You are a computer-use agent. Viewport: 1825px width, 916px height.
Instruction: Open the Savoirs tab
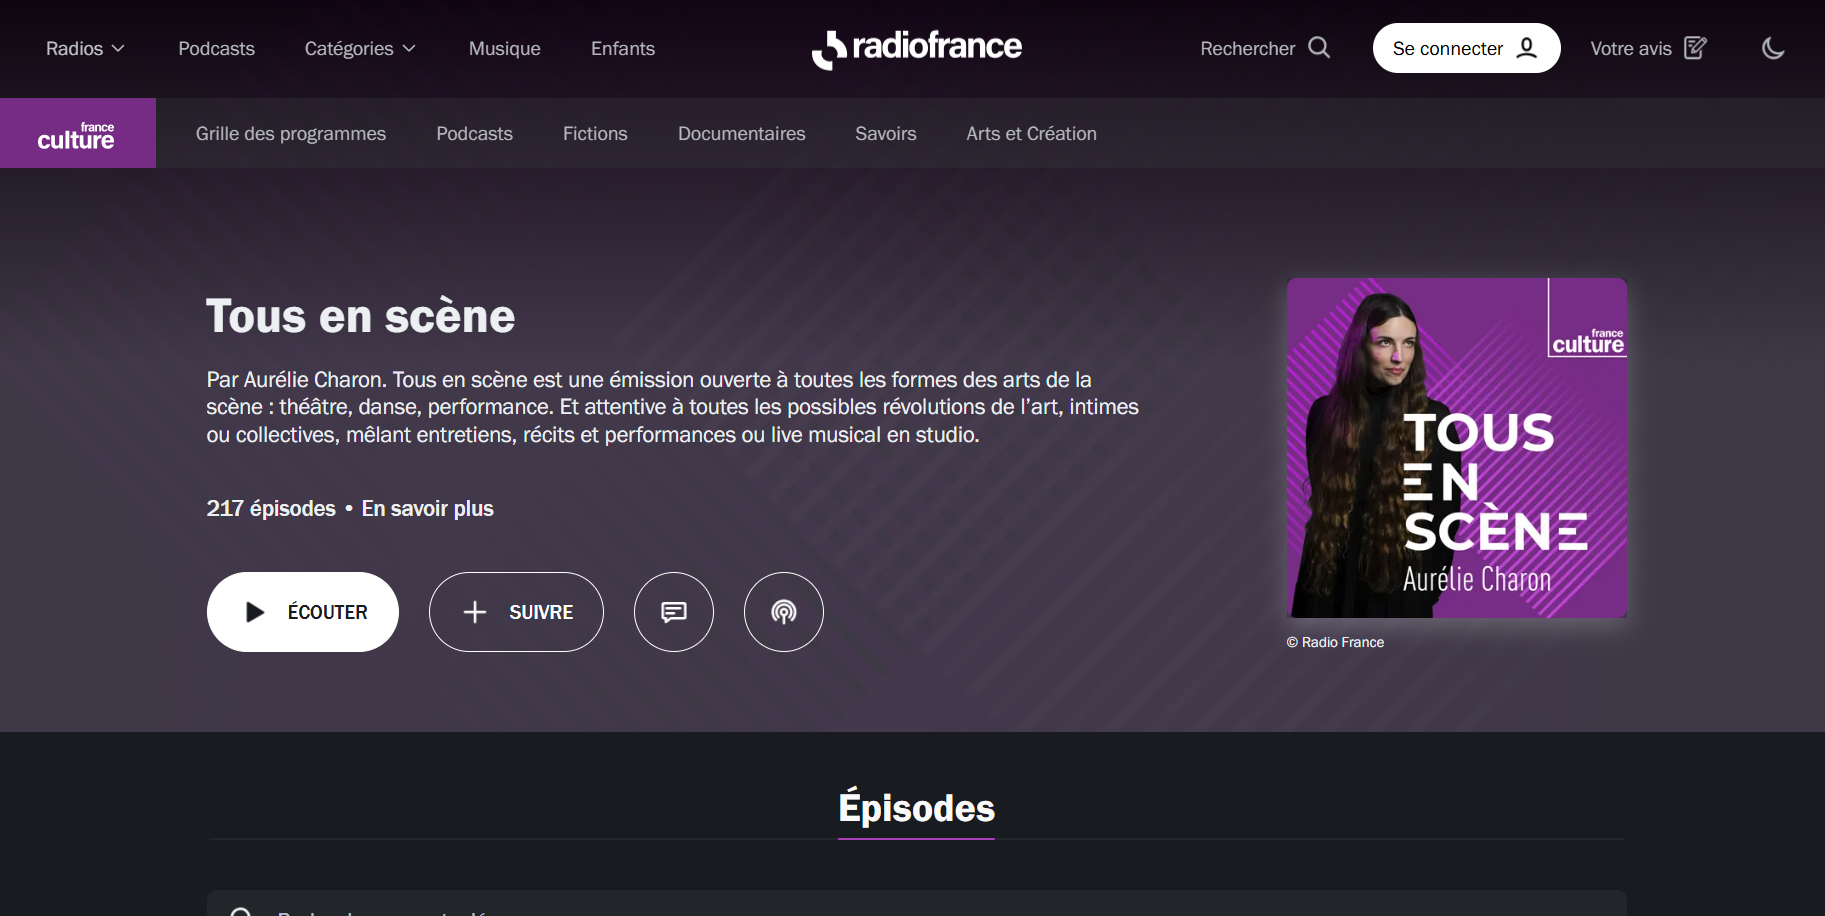tap(886, 133)
